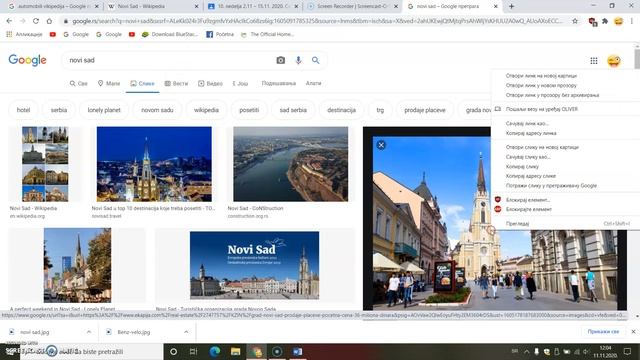Choose 'Преглeдај' inspect menu item
The height and width of the screenshot is (360, 640).
(566, 224)
